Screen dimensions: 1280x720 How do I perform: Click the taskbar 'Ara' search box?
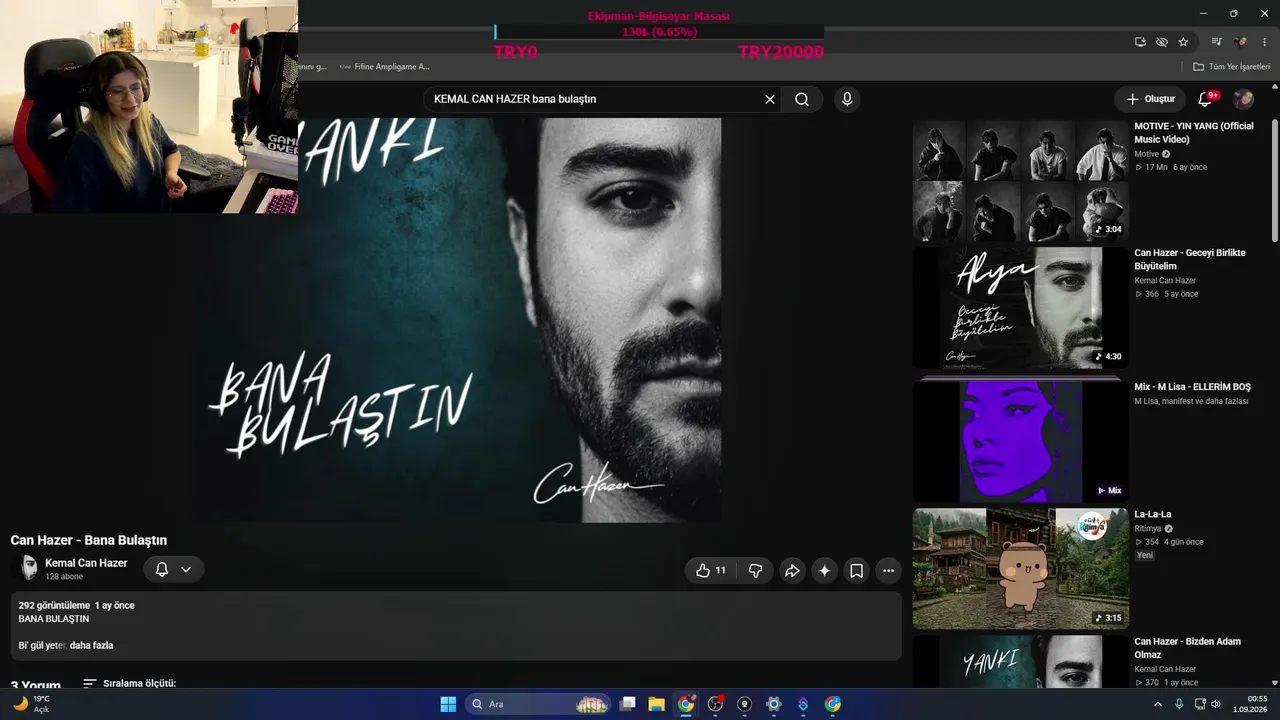(x=538, y=704)
